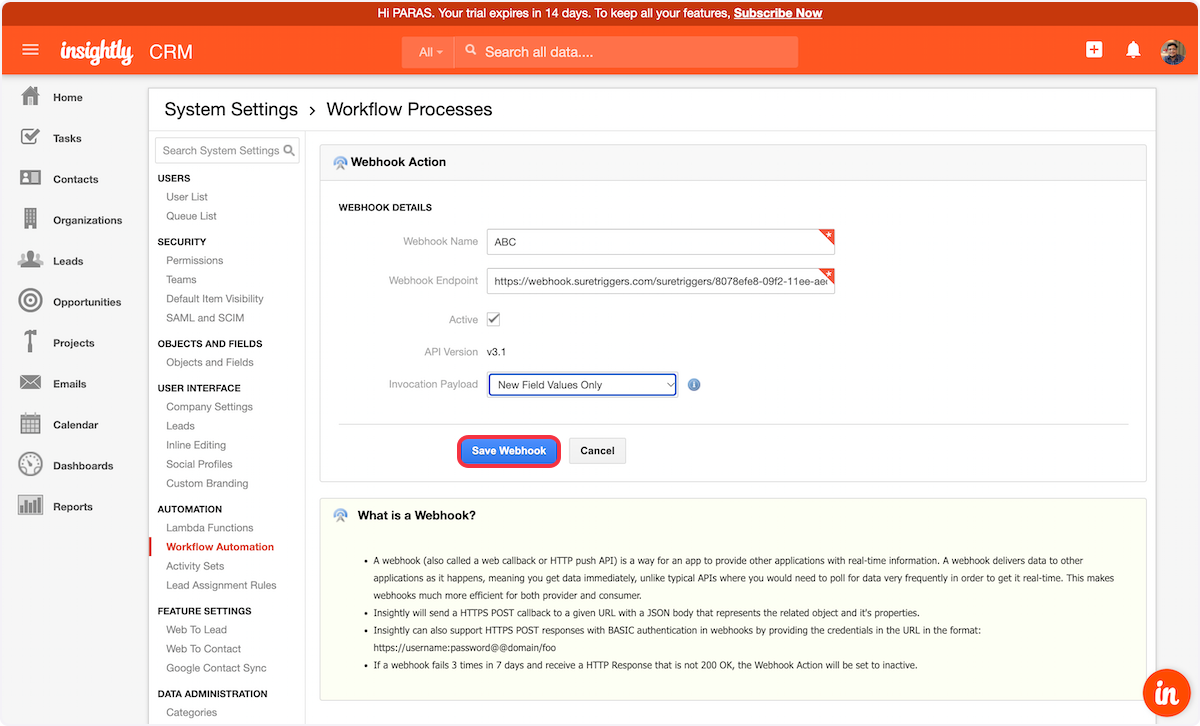Open User List settings
Viewport: 1200px width, 726px height.
pos(187,197)
